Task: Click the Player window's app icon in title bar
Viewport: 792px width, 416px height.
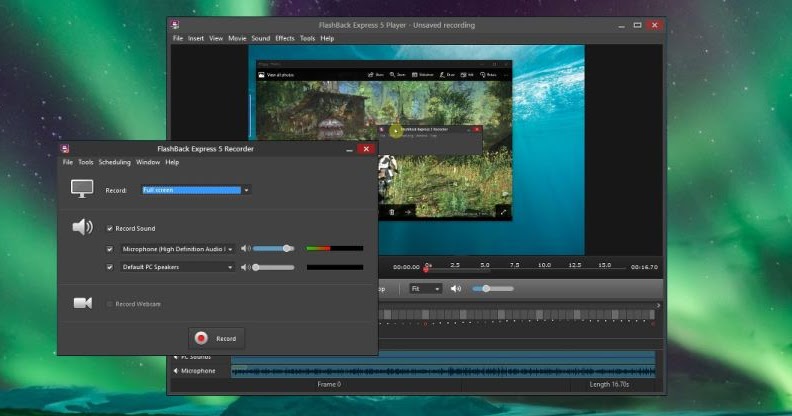Action: tap(175, 25)
